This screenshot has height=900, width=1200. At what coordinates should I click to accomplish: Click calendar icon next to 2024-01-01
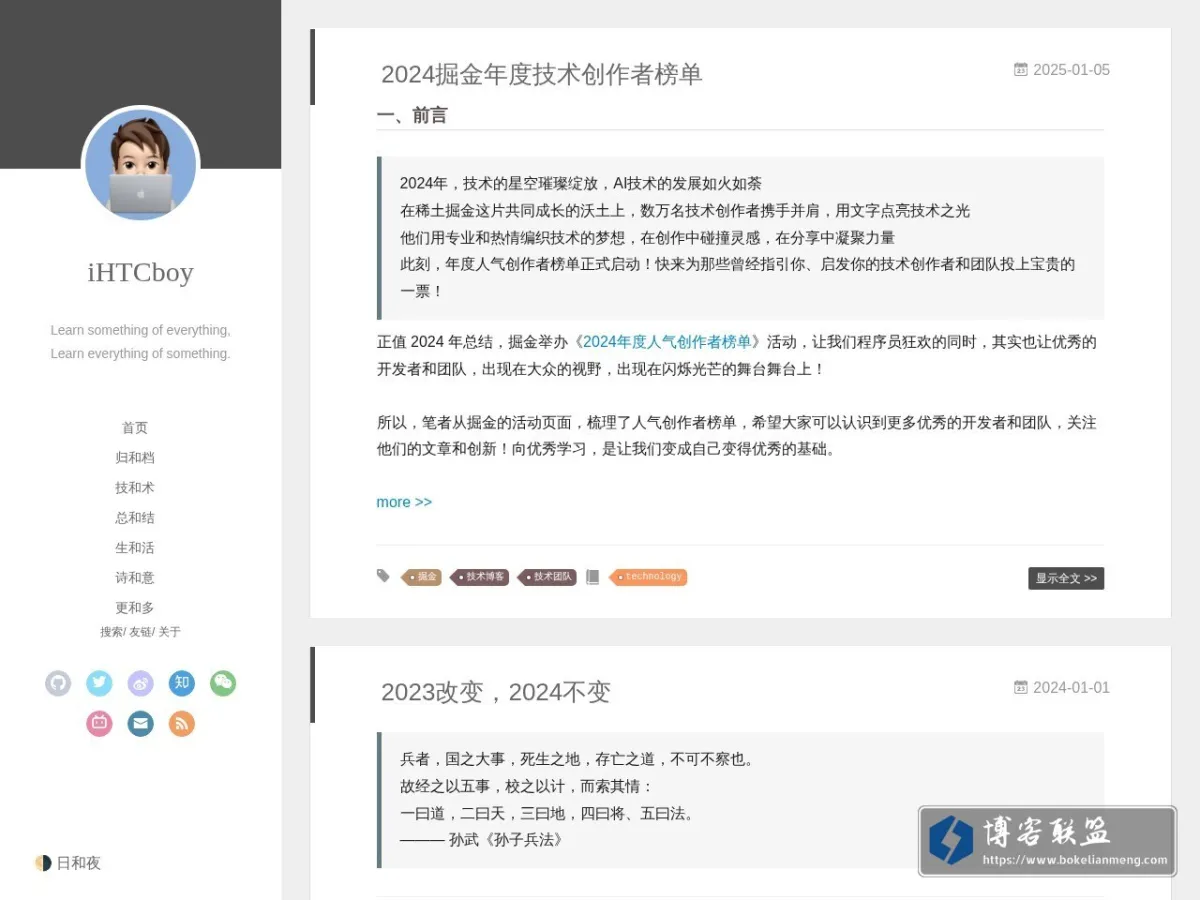click(x=1020, y=688)
